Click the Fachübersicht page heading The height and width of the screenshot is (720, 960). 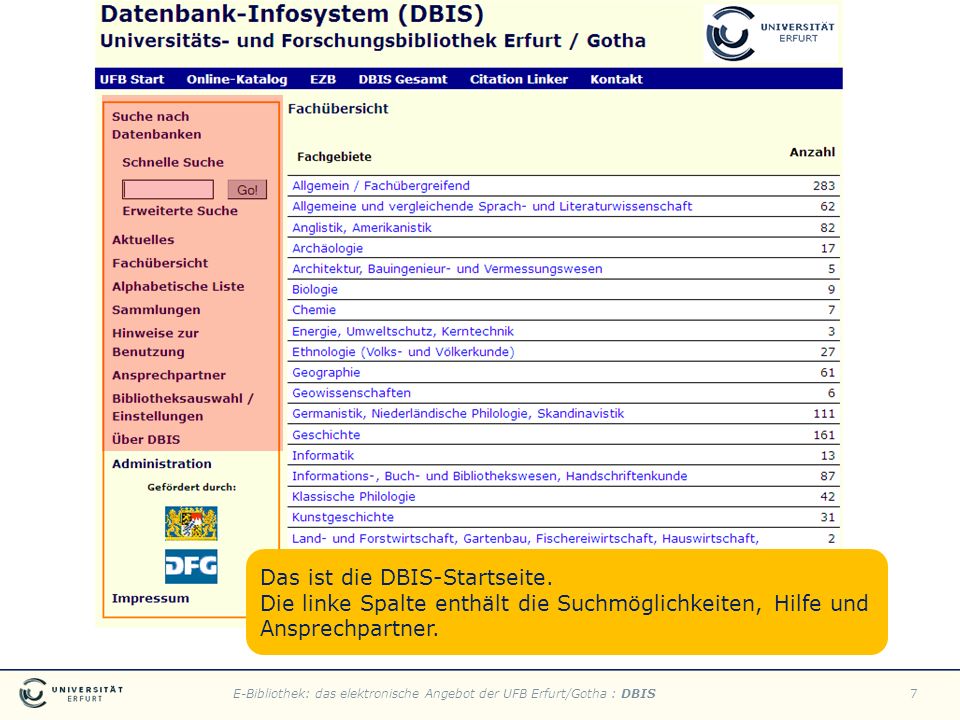click(x=338, y=108)
